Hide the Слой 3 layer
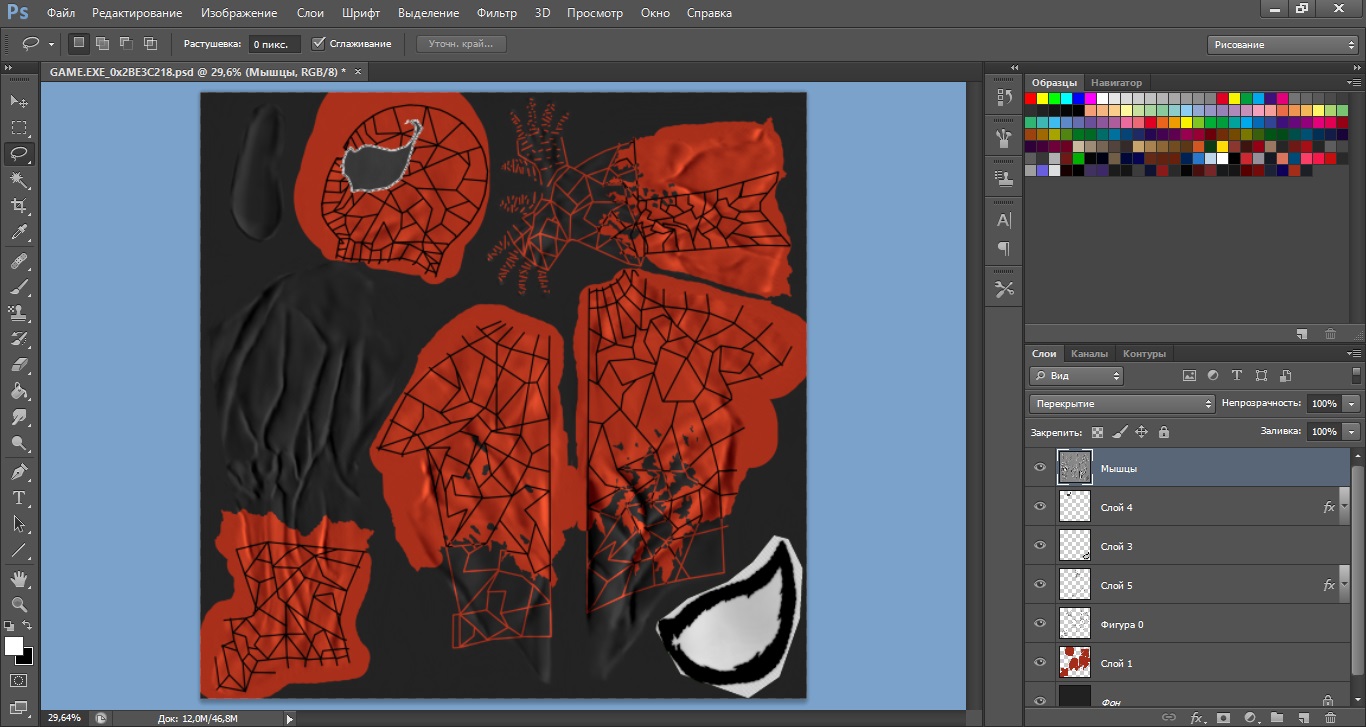 coord(1040,546)
